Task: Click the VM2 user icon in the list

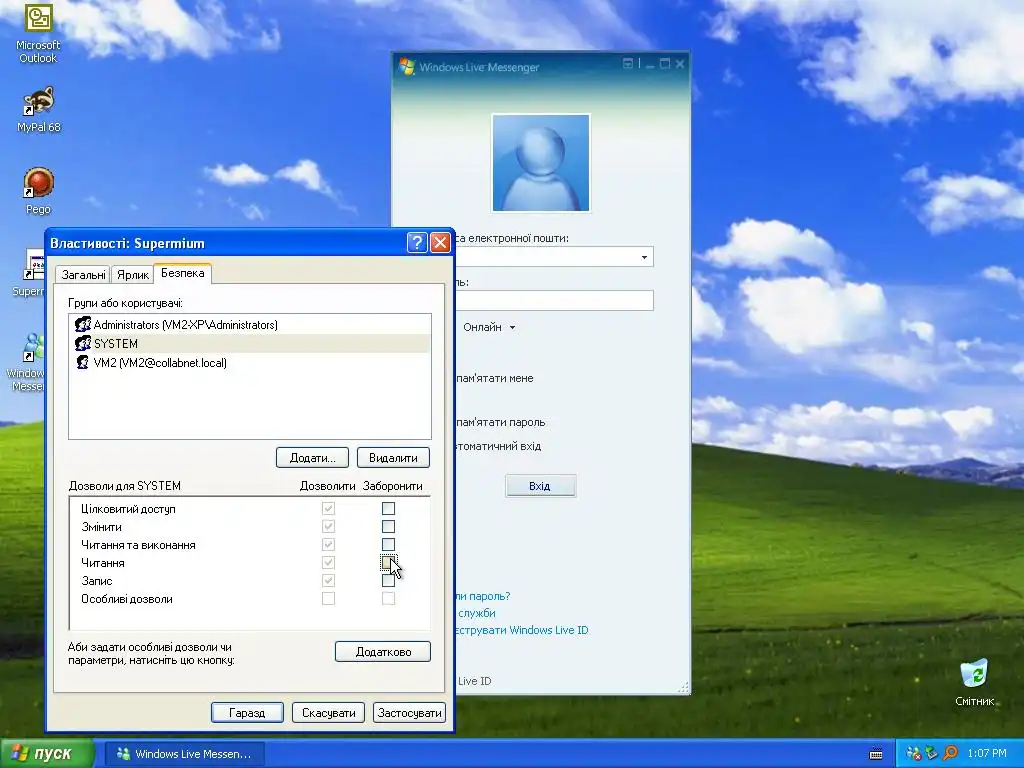Action: (x=83, y=362)
